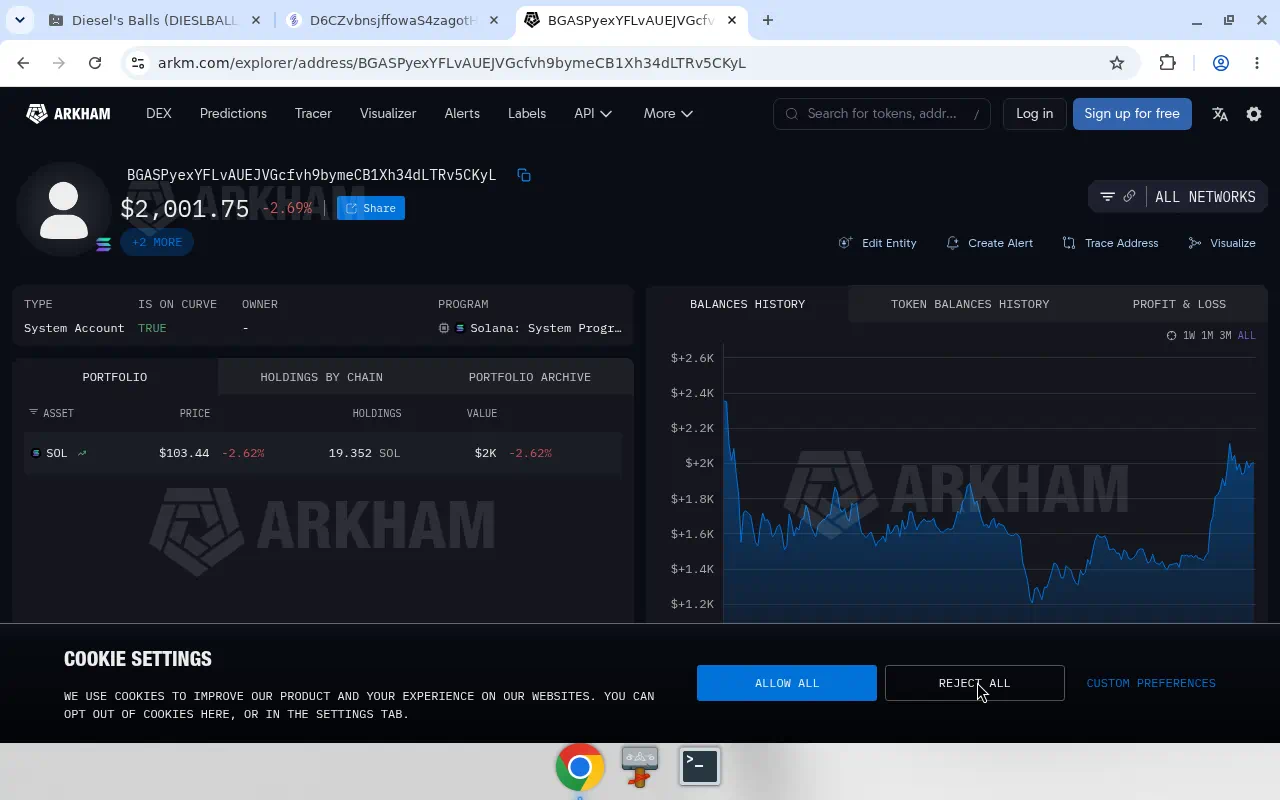
Task: Reload the page
Action: 95,63
